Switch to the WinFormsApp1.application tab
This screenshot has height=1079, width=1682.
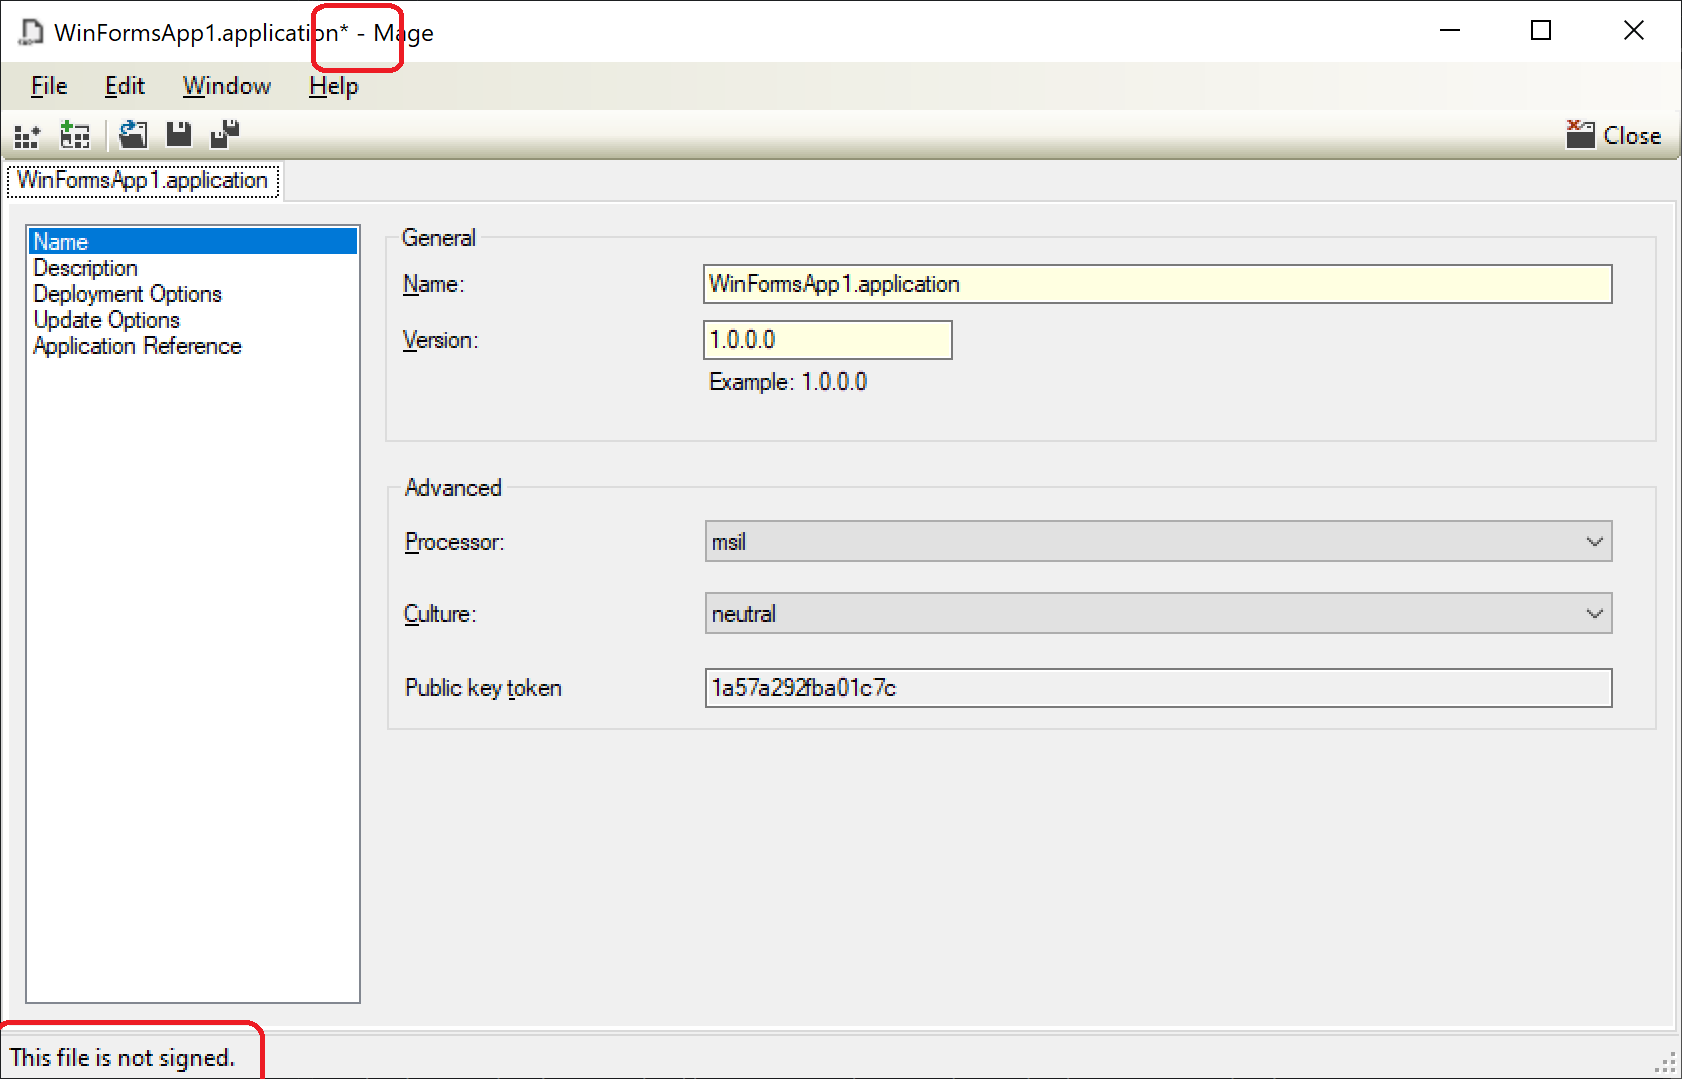(x=142, y=181)
